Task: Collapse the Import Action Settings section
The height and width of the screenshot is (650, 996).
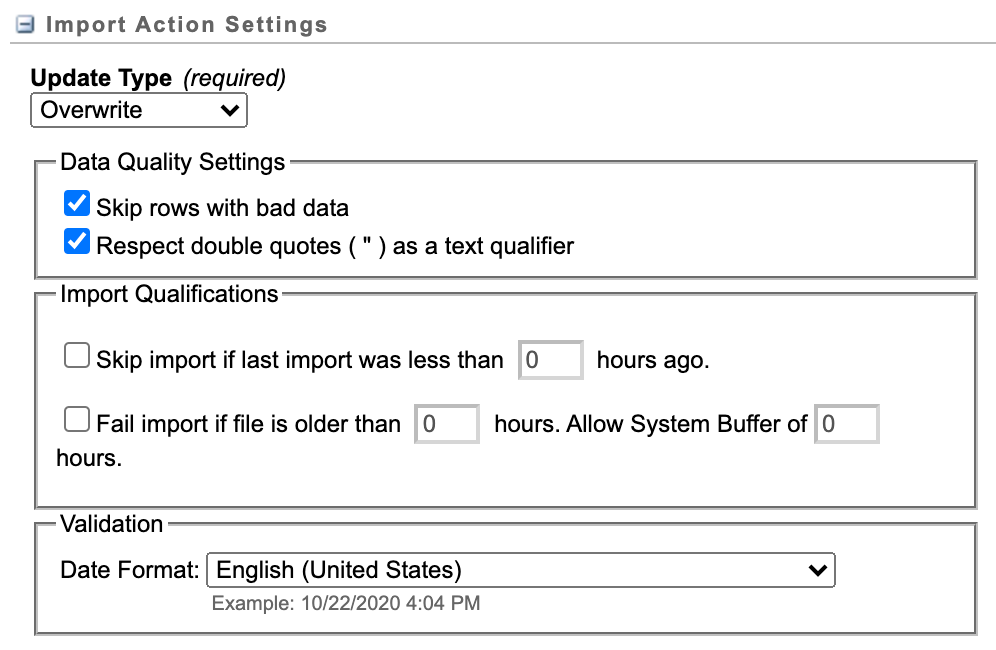Action: (x=25, y=25)
